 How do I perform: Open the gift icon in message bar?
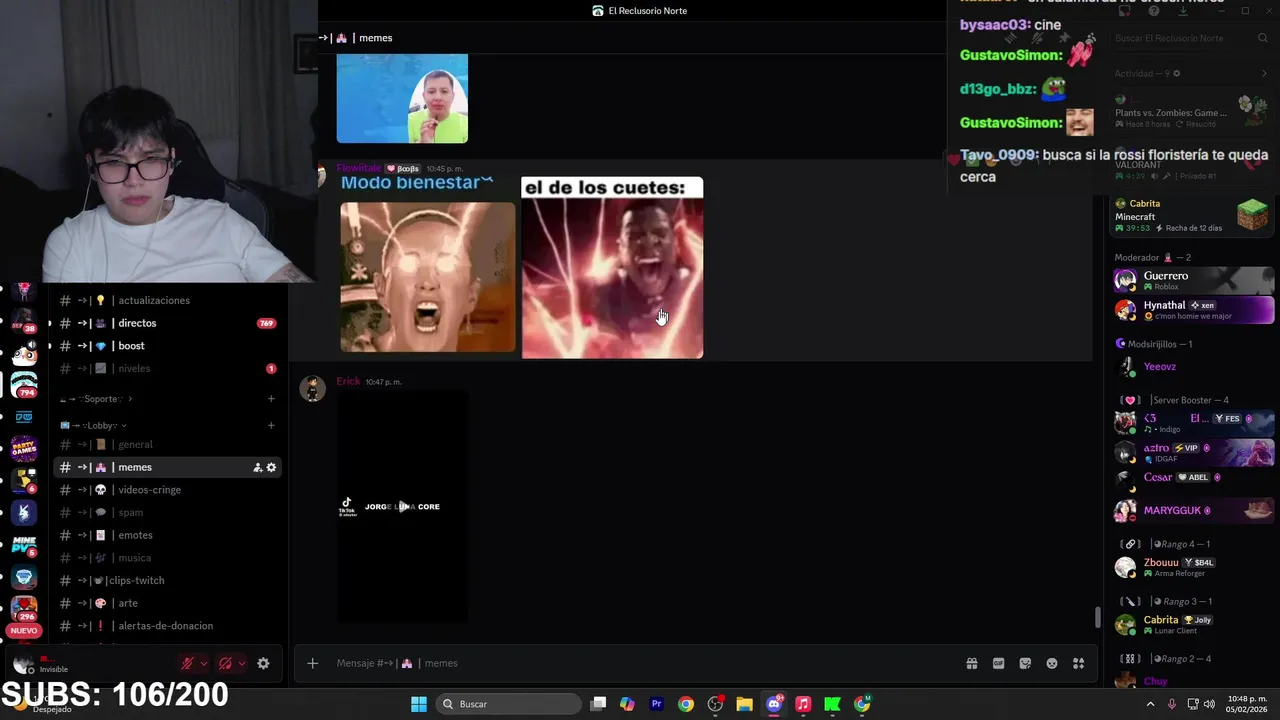(971, 663)
